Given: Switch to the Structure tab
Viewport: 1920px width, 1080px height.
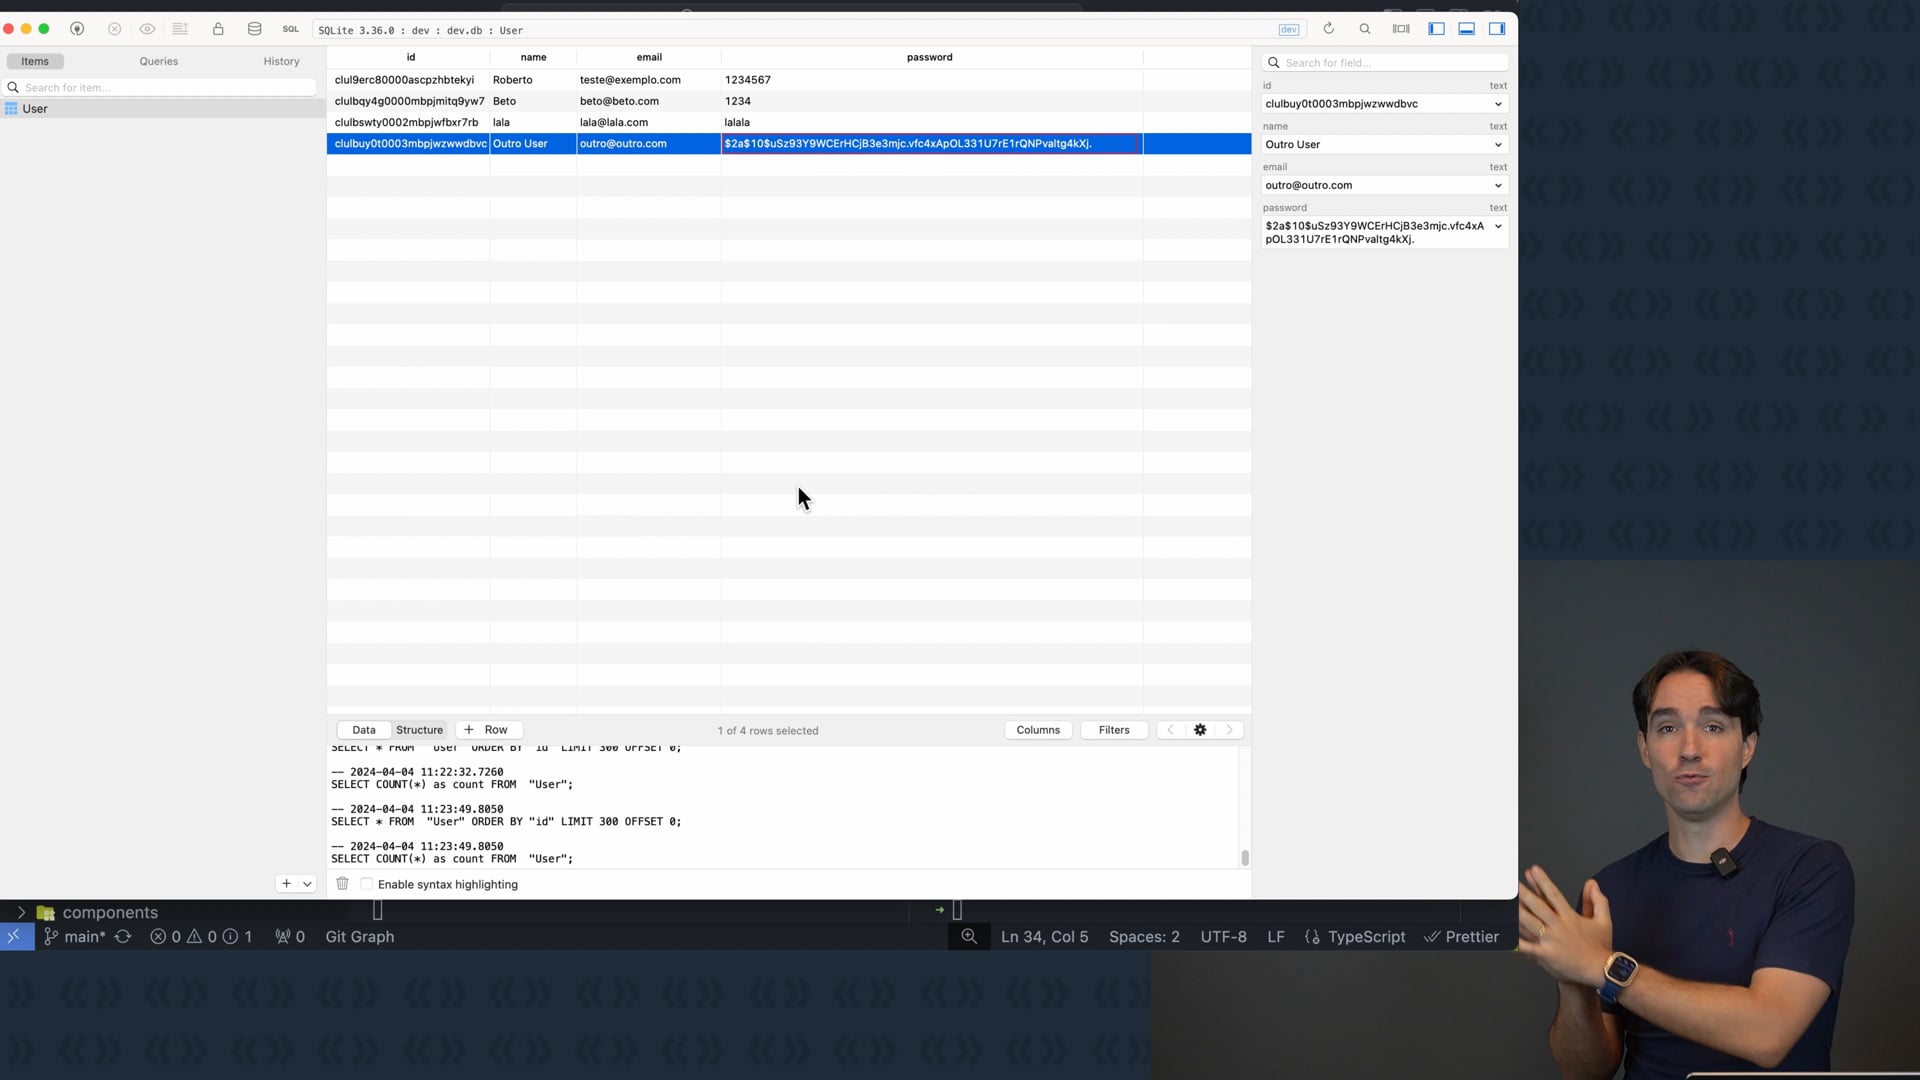Looking at the screenshot, I should tap(419, 730).
